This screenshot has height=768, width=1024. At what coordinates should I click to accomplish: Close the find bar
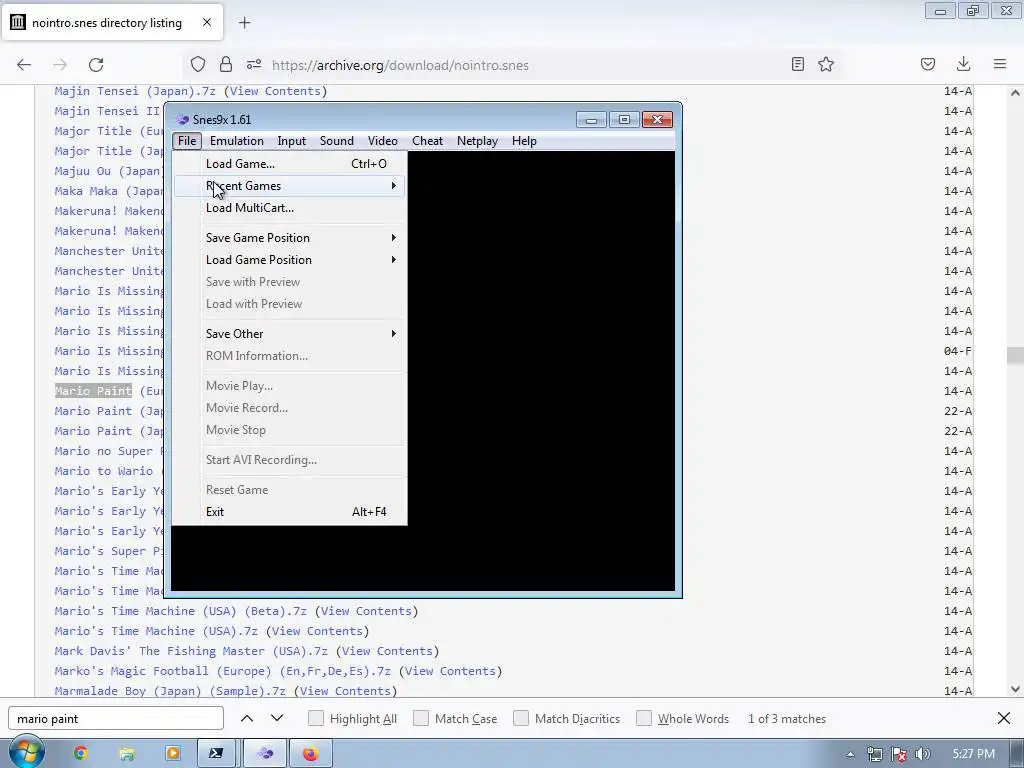tap(1004, 718)
